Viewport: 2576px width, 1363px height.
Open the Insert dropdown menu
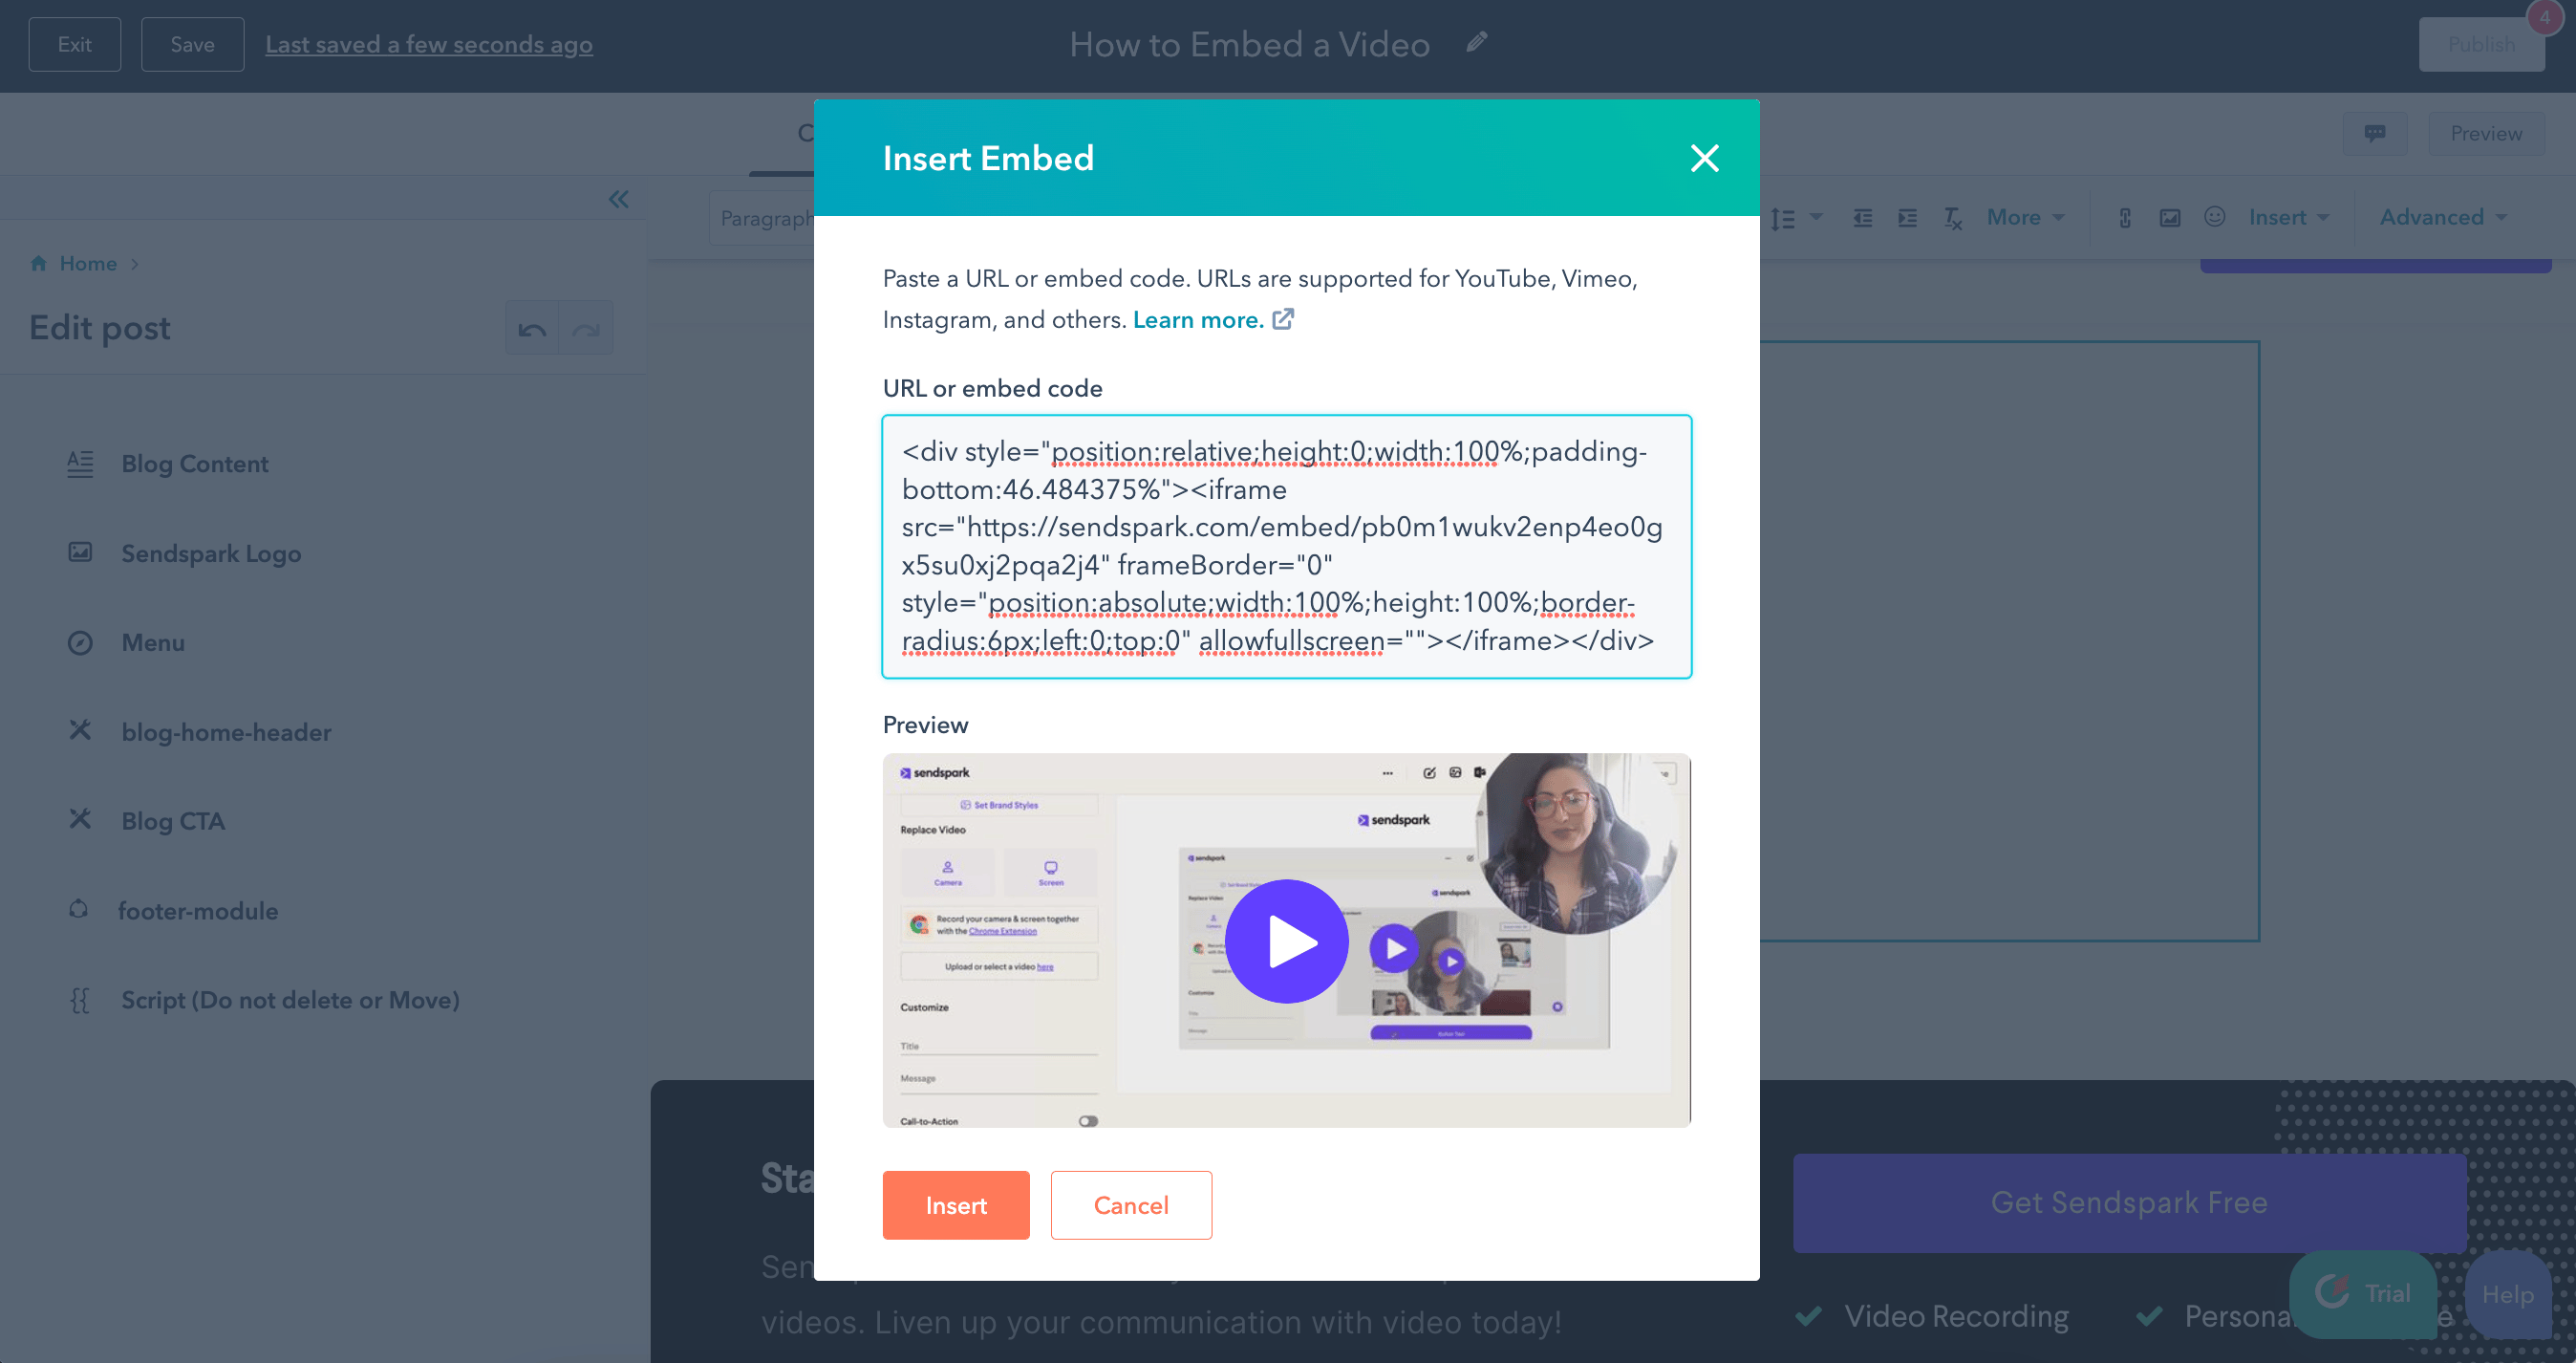pos(2289,217)
